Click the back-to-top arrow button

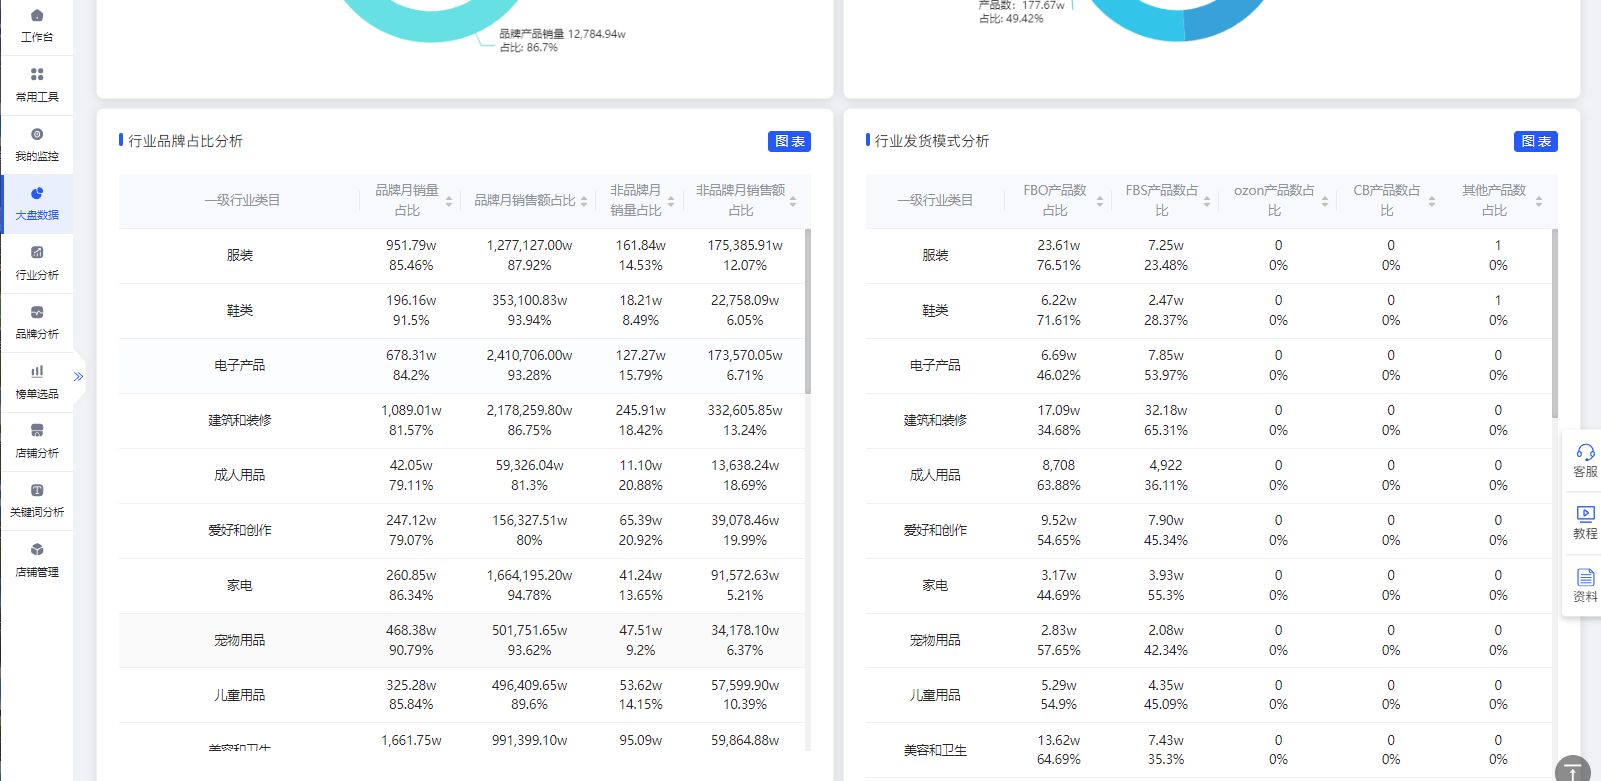tap(1573, 769)
